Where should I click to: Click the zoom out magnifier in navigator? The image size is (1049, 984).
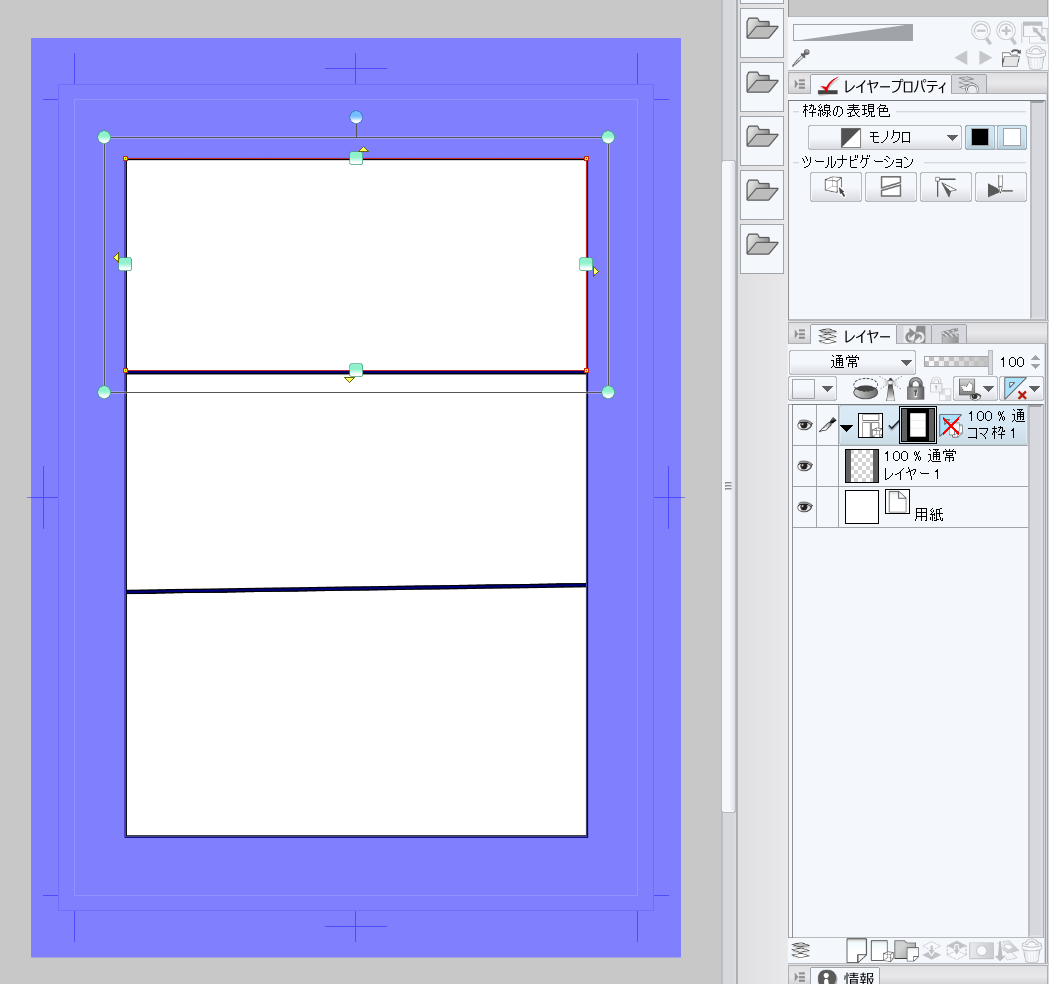click(x=981, y=33)
